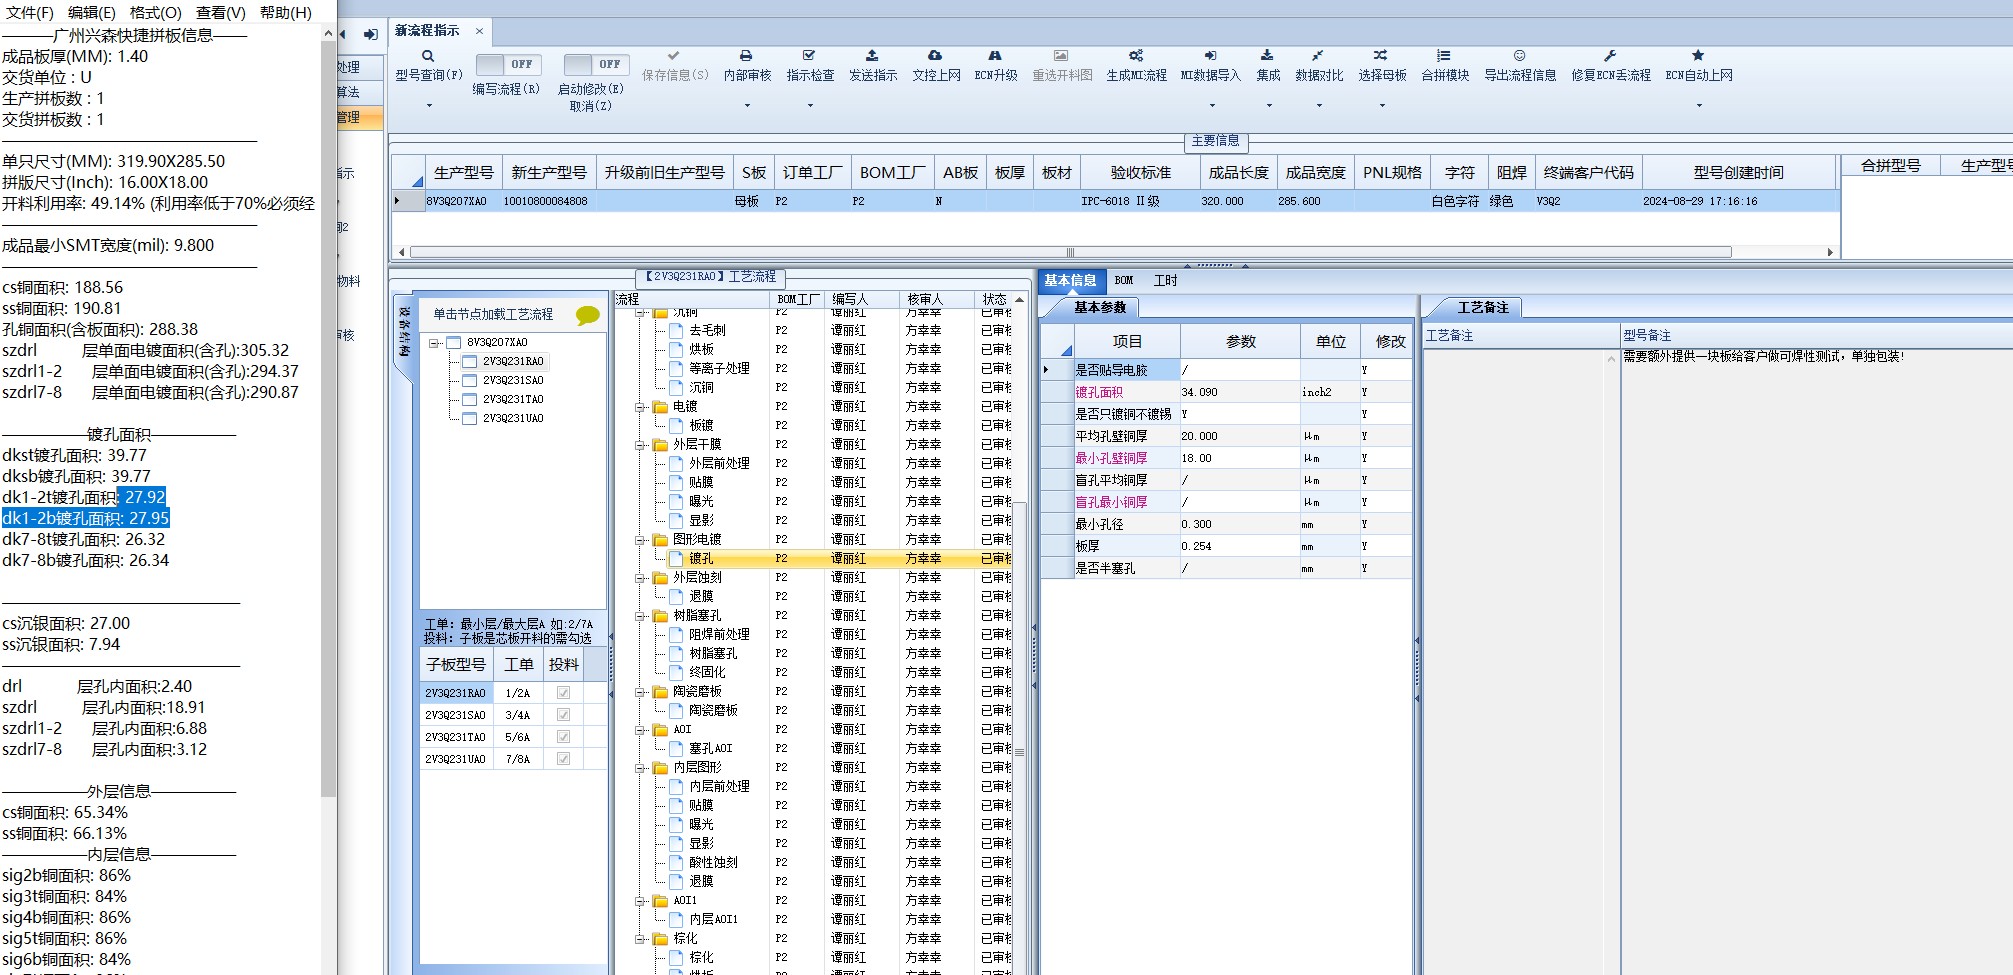Image resolution: width=2013 pixels, height=975 pixels.
Task: Collapse the 内层图形 folder node
Action: (640, 768)
